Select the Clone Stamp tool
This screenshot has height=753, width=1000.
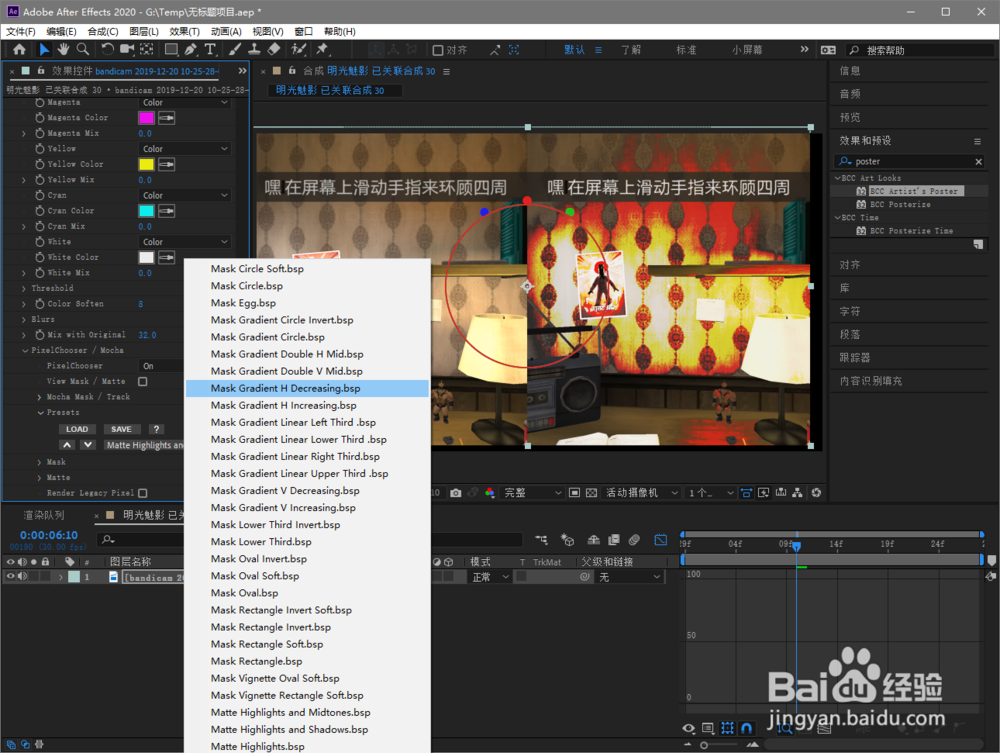point(254,49)
